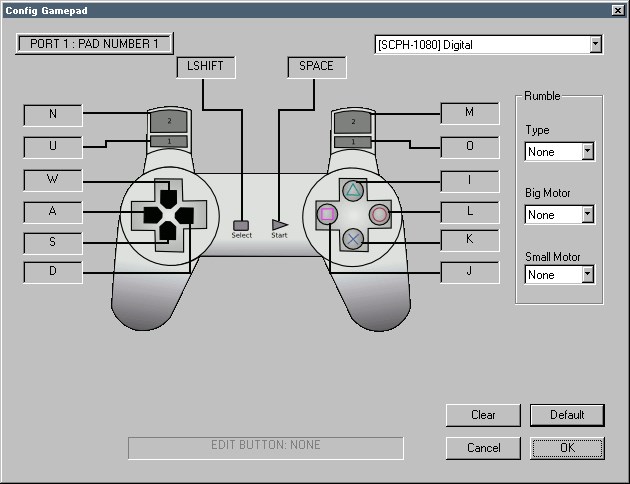
Task: Edit the D key binding box
Action: pyautogui.click(x=53, y=272)
